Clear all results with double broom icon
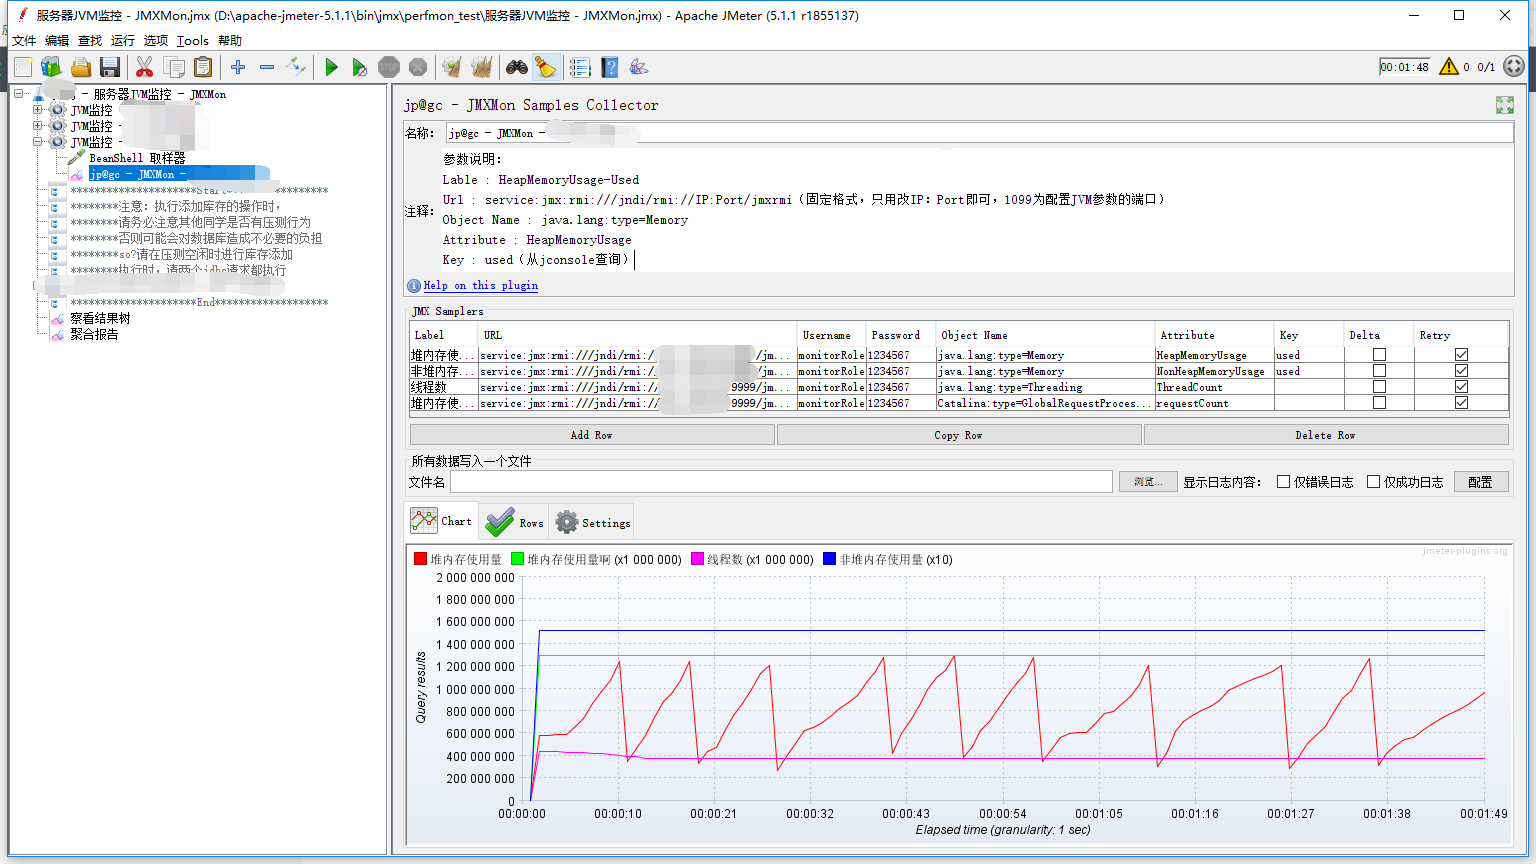Viewport: 1536px width, 864px height. [x=482, y=67]
